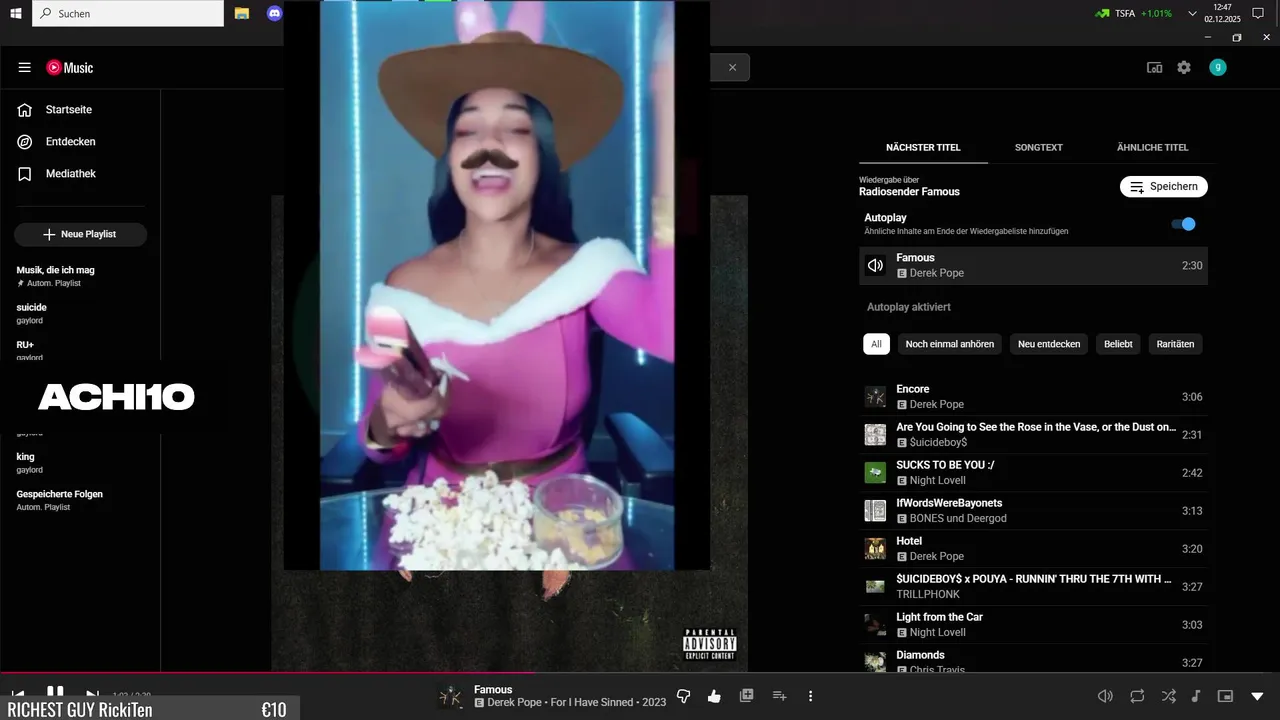
Task: Seek on the red progress bar
Action: point(640,673)
